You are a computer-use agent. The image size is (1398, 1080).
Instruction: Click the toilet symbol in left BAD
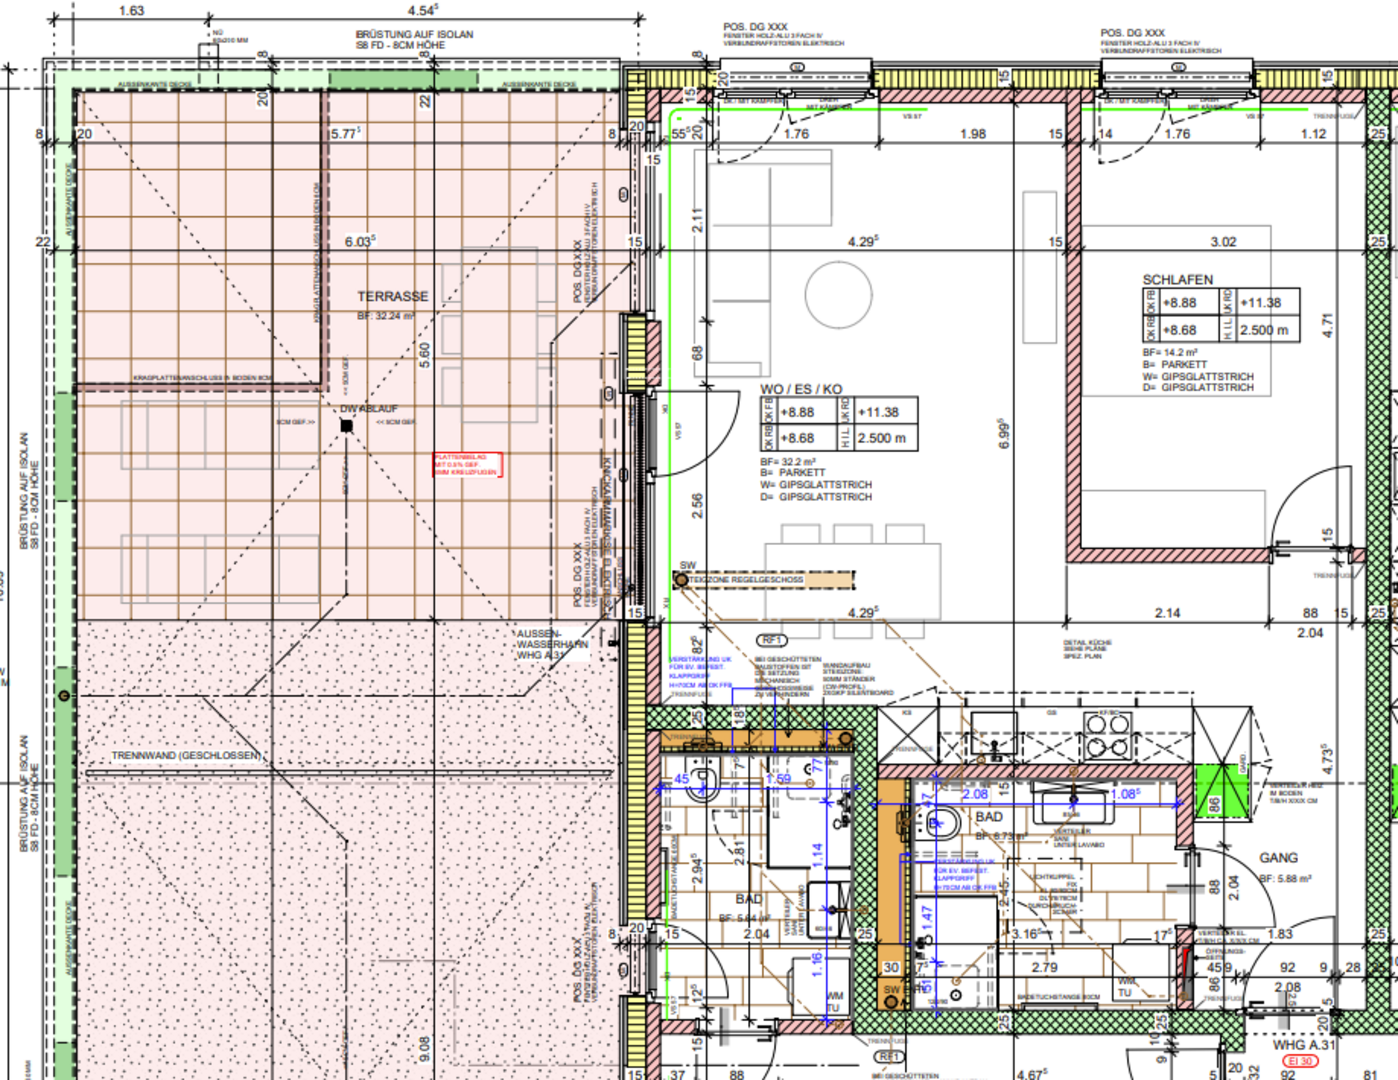click(x=703, y=781)
